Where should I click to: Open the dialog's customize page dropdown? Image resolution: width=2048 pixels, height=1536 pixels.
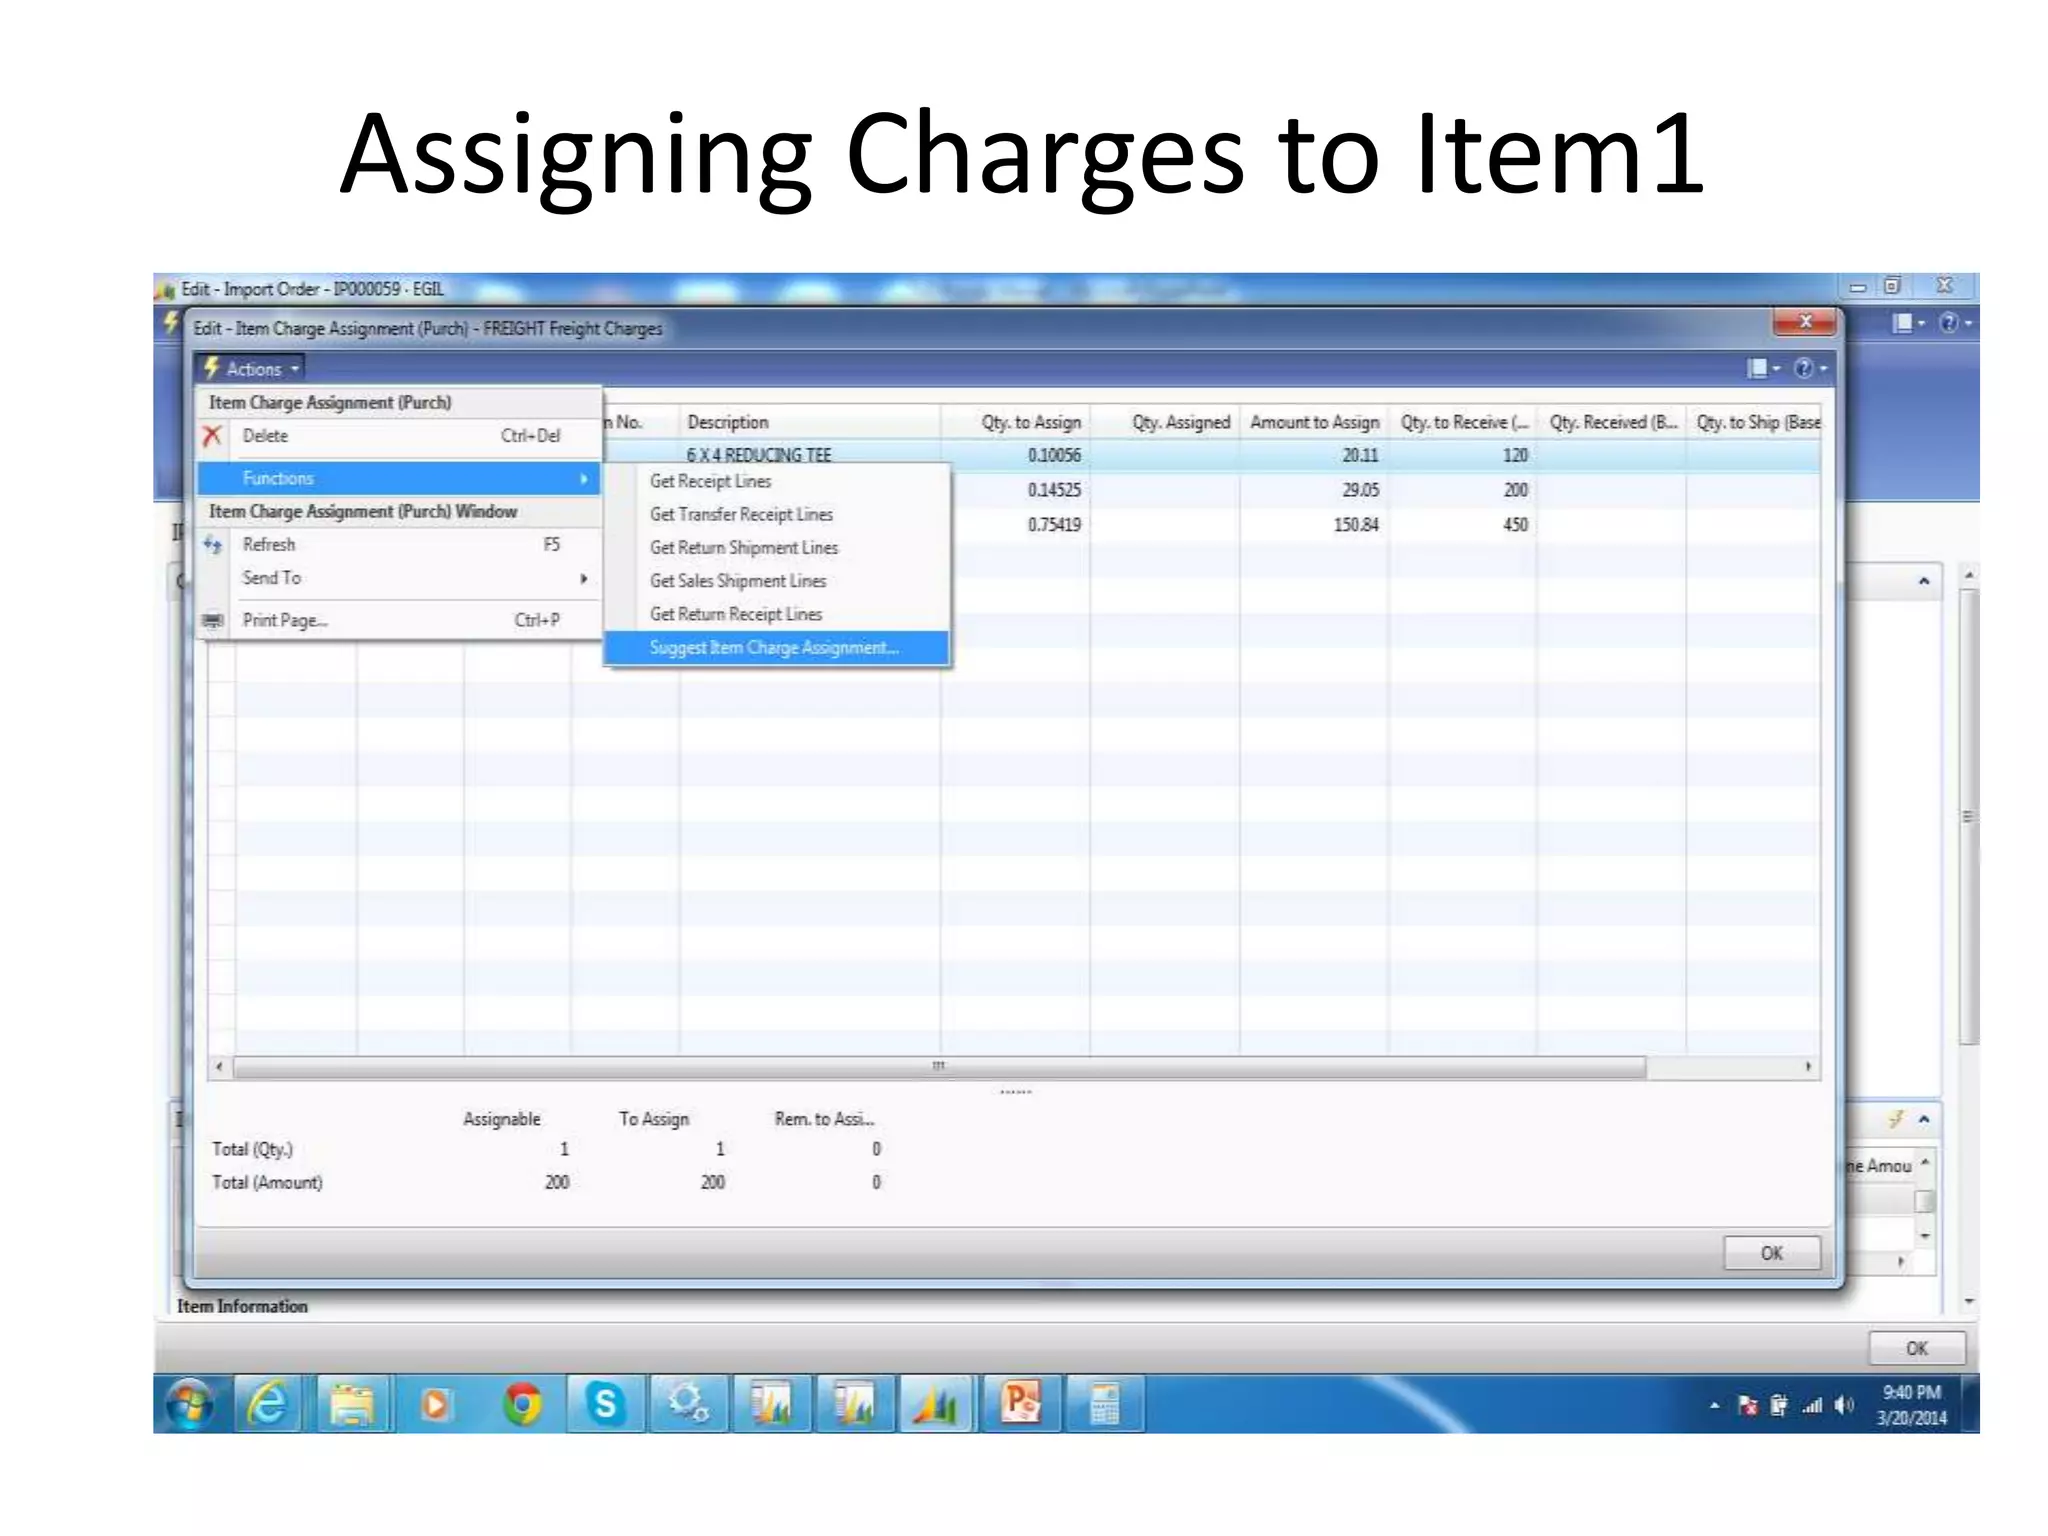point(1763,369)
